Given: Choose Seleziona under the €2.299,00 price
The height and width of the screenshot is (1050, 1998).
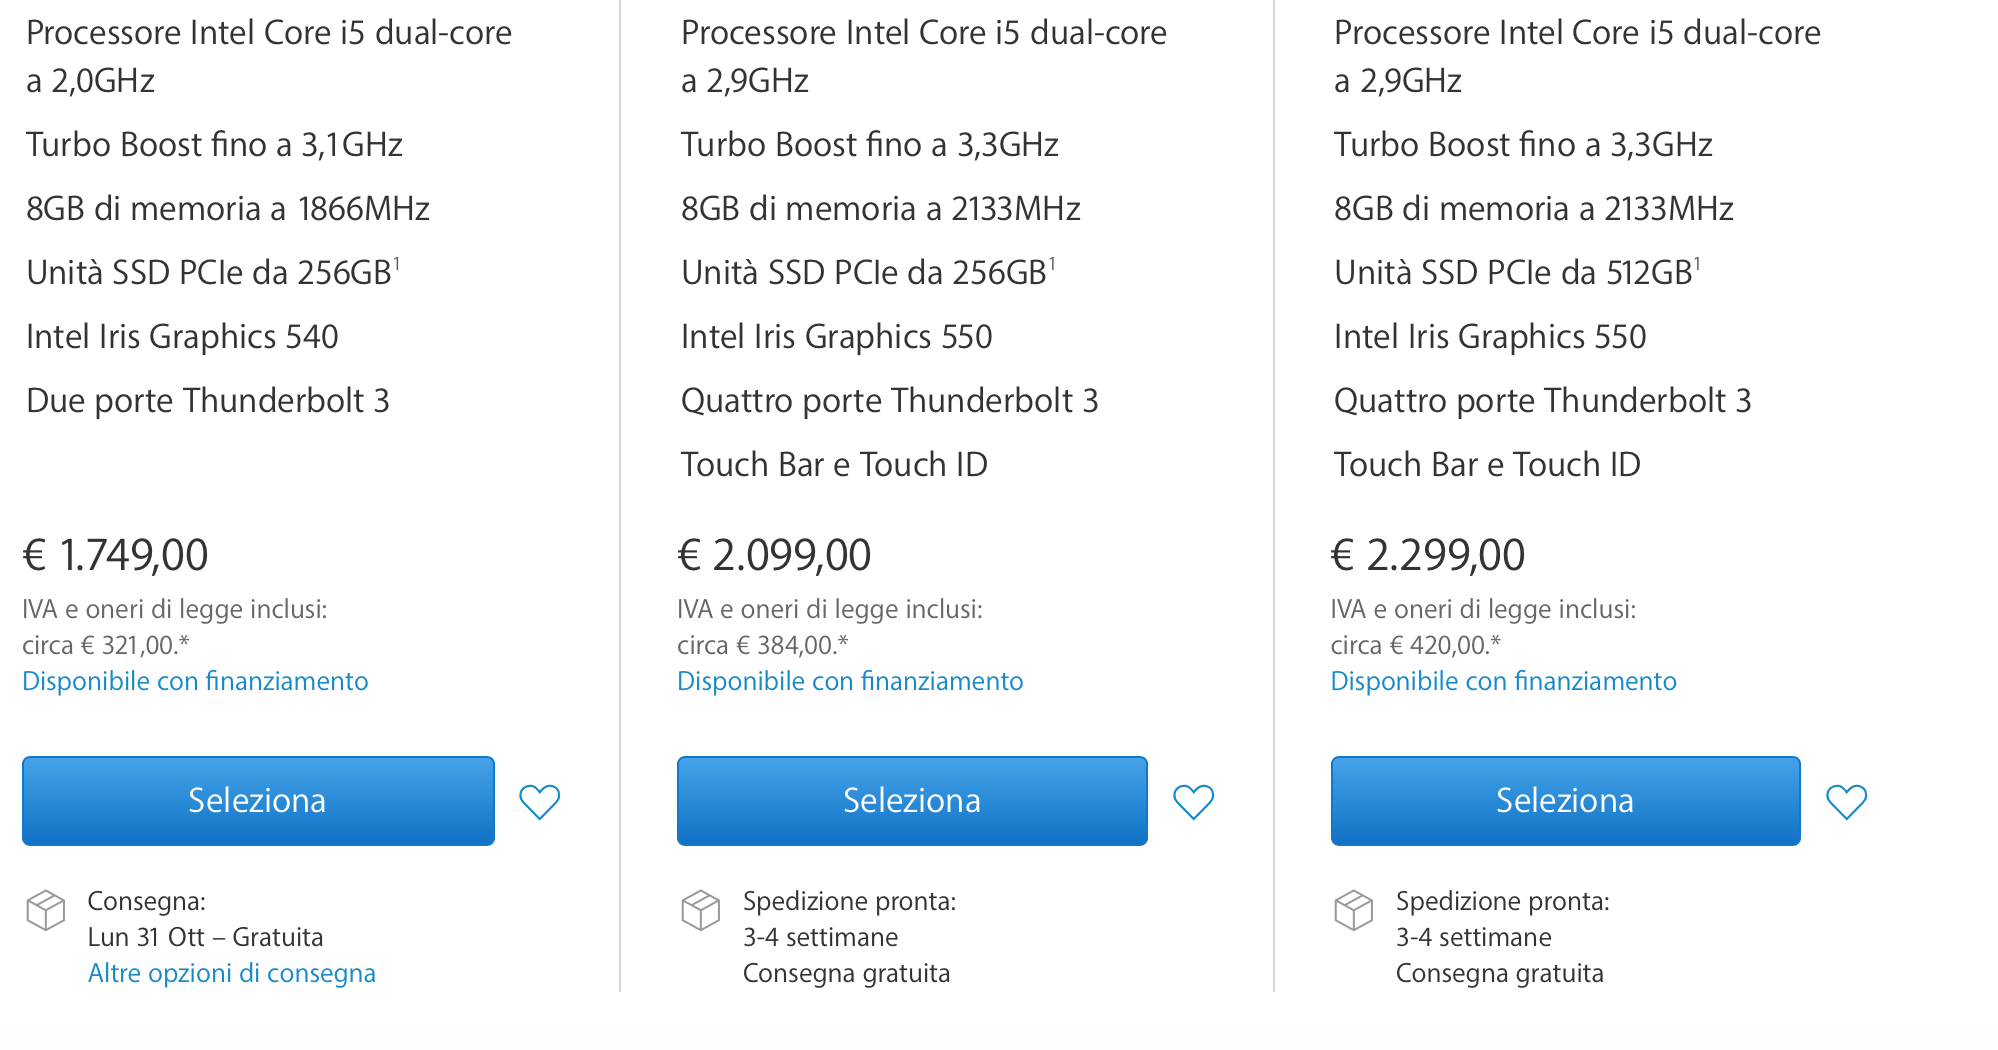Looking at the screenshot, I should click(x=1565, y=800).
